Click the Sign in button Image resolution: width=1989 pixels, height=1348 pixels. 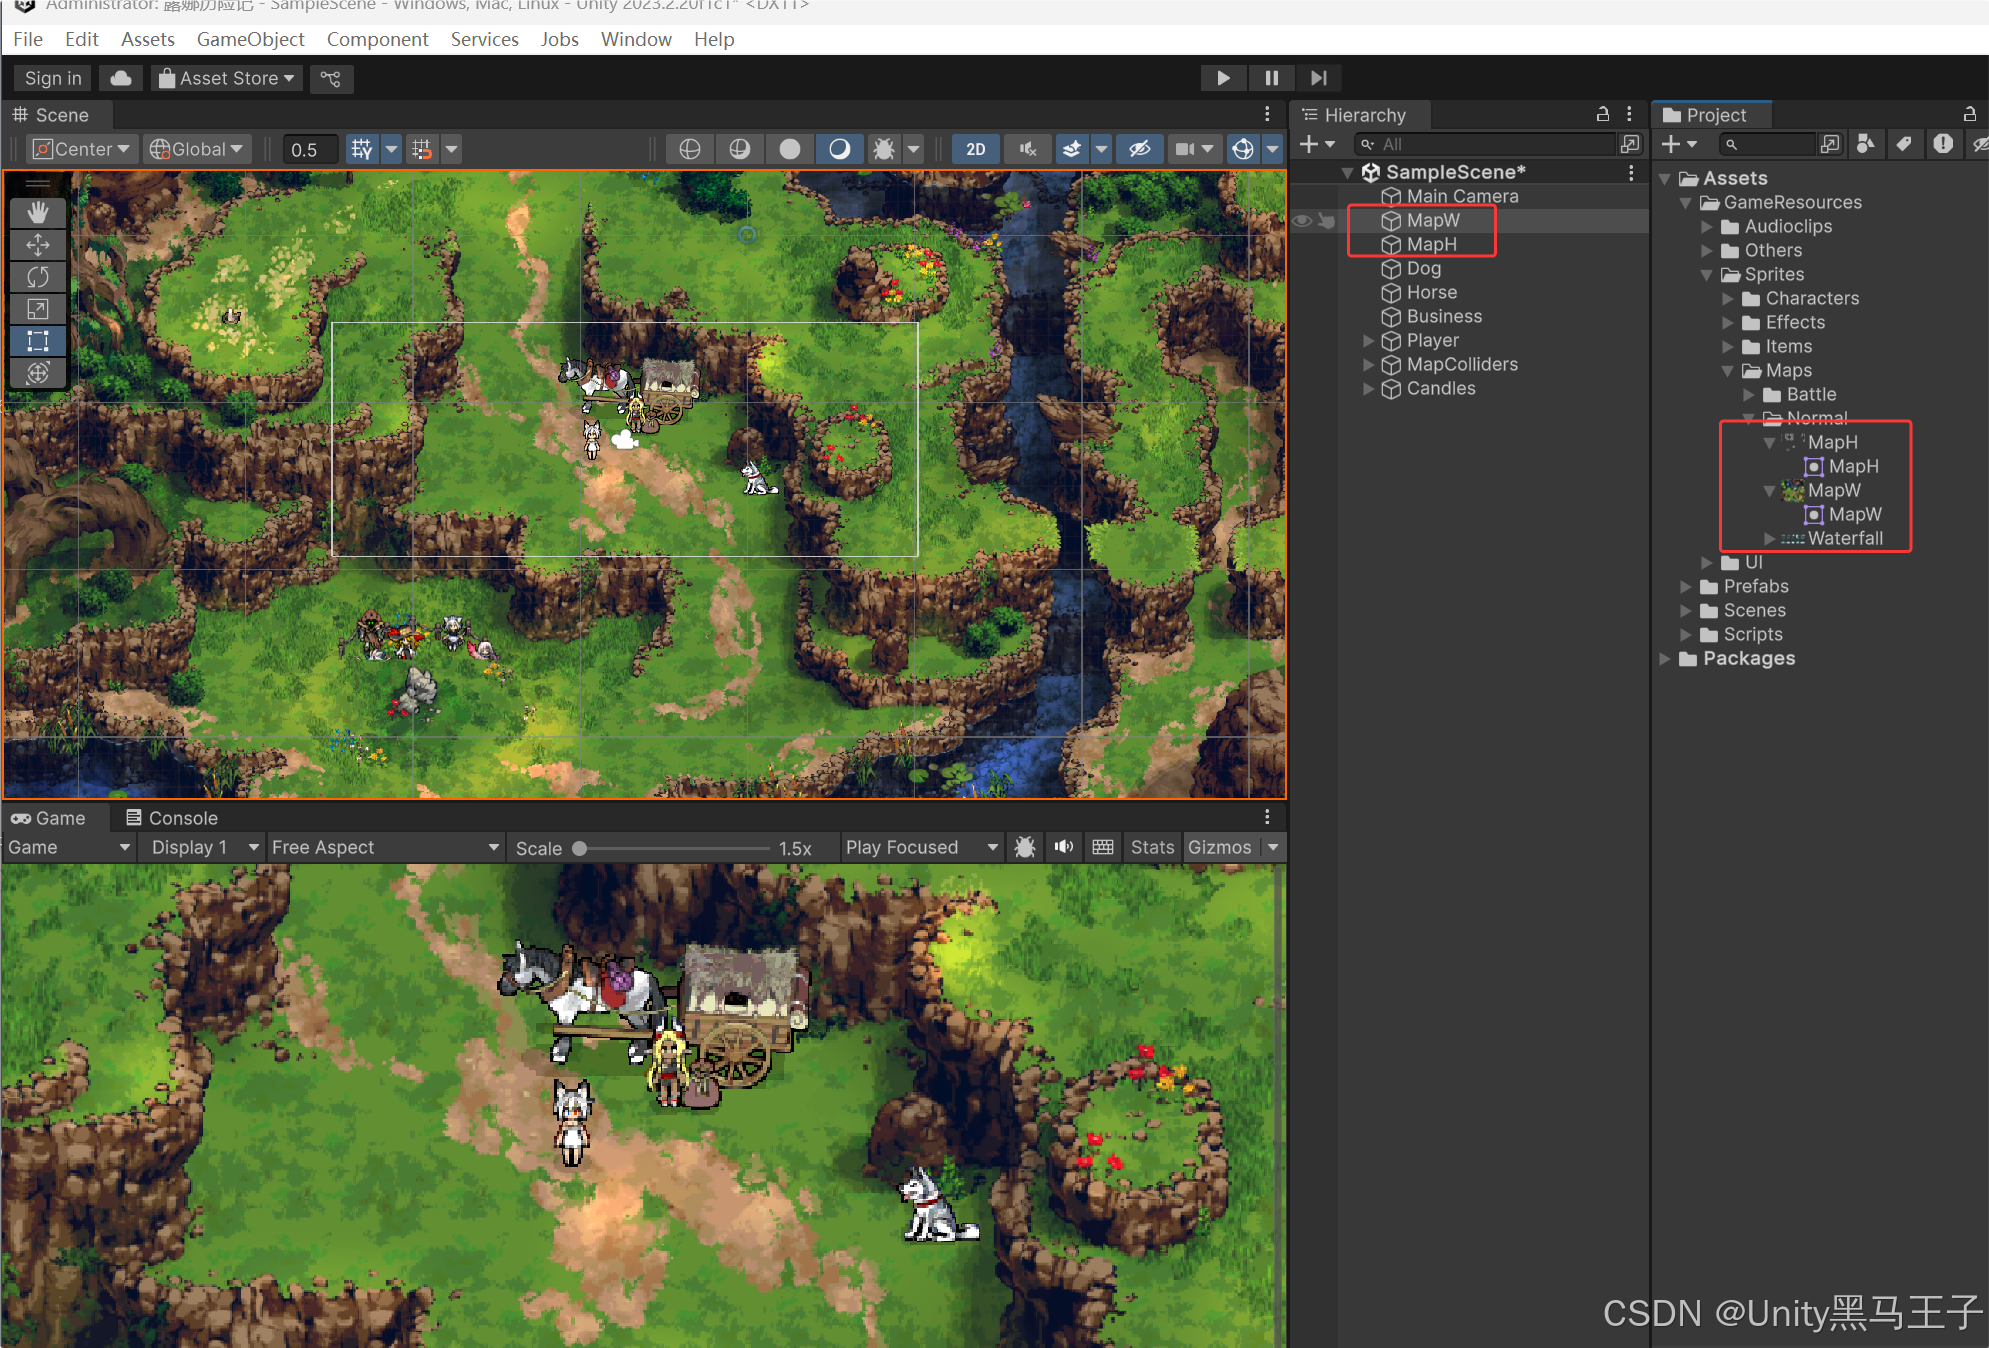coord(53,78)
